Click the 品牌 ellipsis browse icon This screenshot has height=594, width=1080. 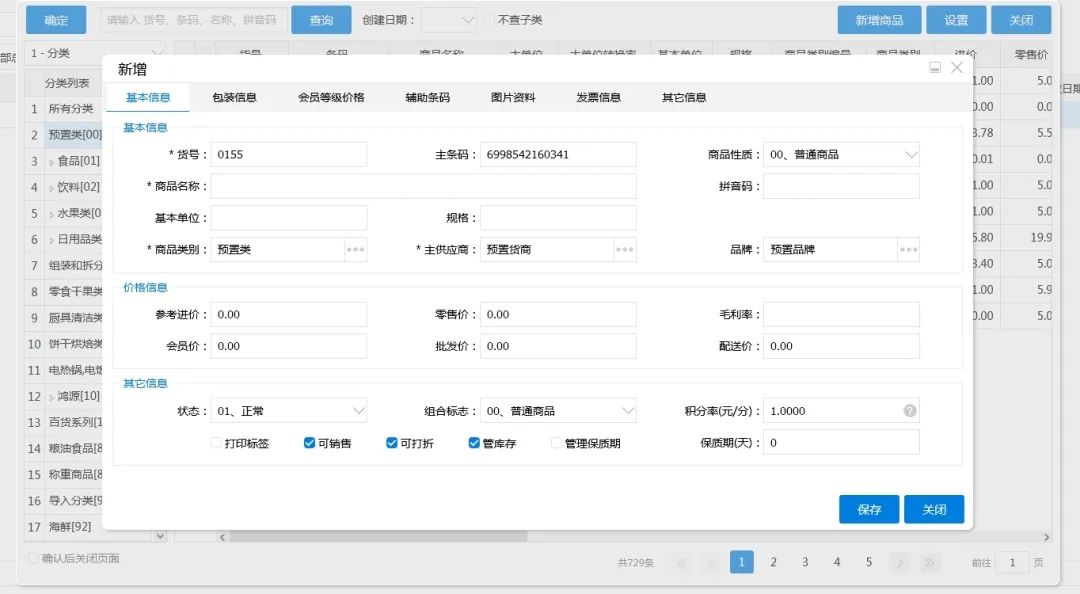(908, 249)
